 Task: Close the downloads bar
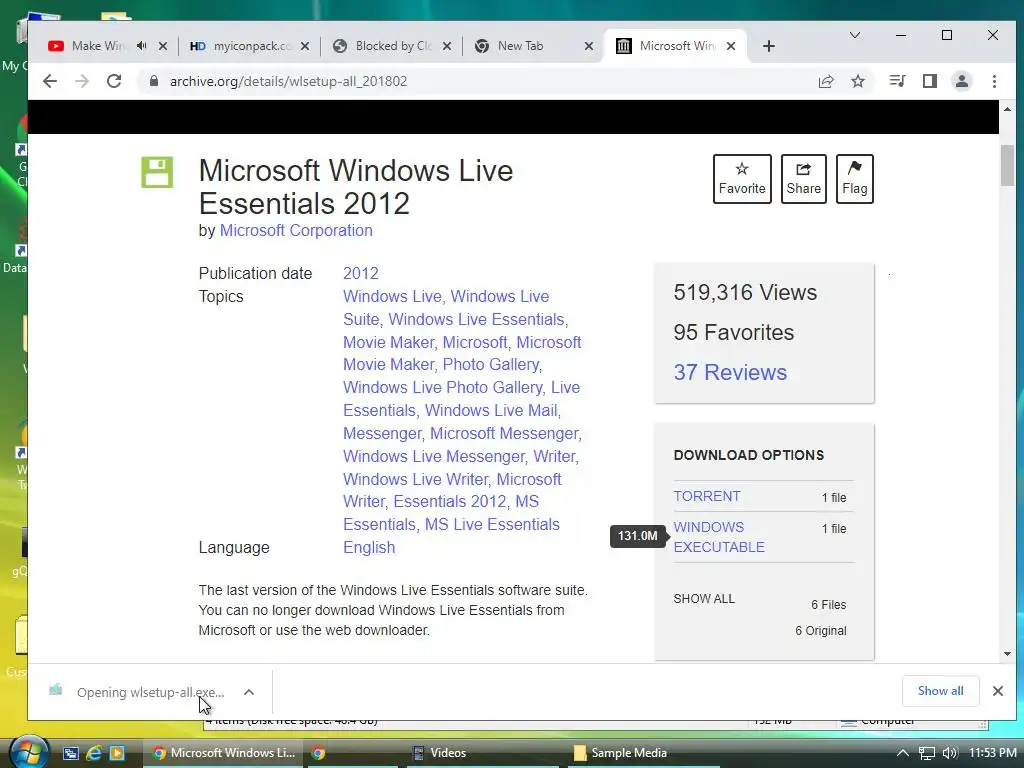[x=997, y=691]
